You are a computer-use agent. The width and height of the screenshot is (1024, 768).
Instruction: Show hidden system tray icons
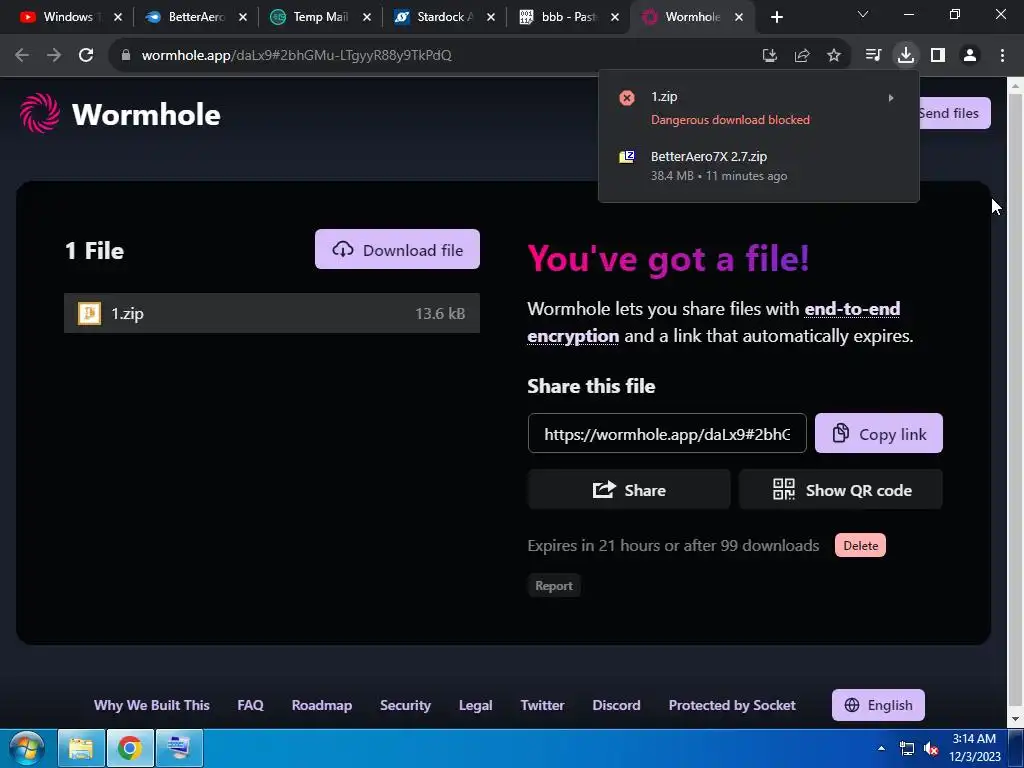(881, 748)
